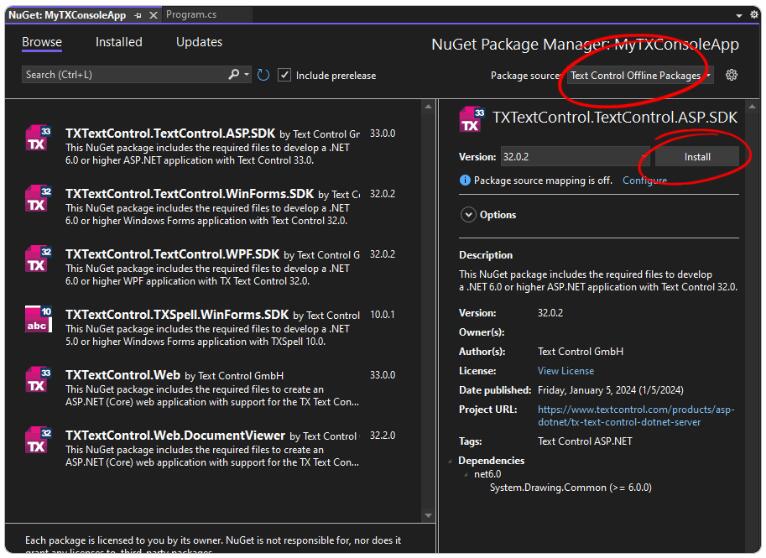
Task: Collapse the Dependencies tree node
Action: (x=450, y=461)
